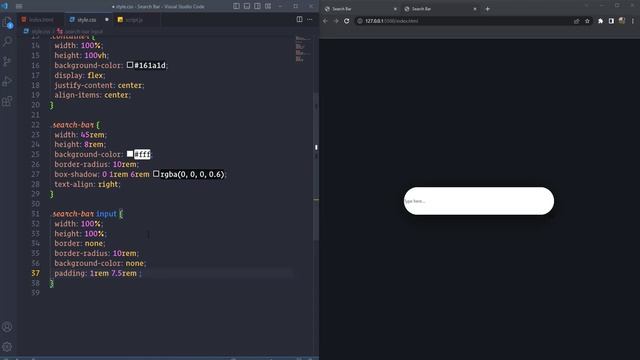Open the Extensions view in VS Code

pyautogui.click(x=7, y=101)
